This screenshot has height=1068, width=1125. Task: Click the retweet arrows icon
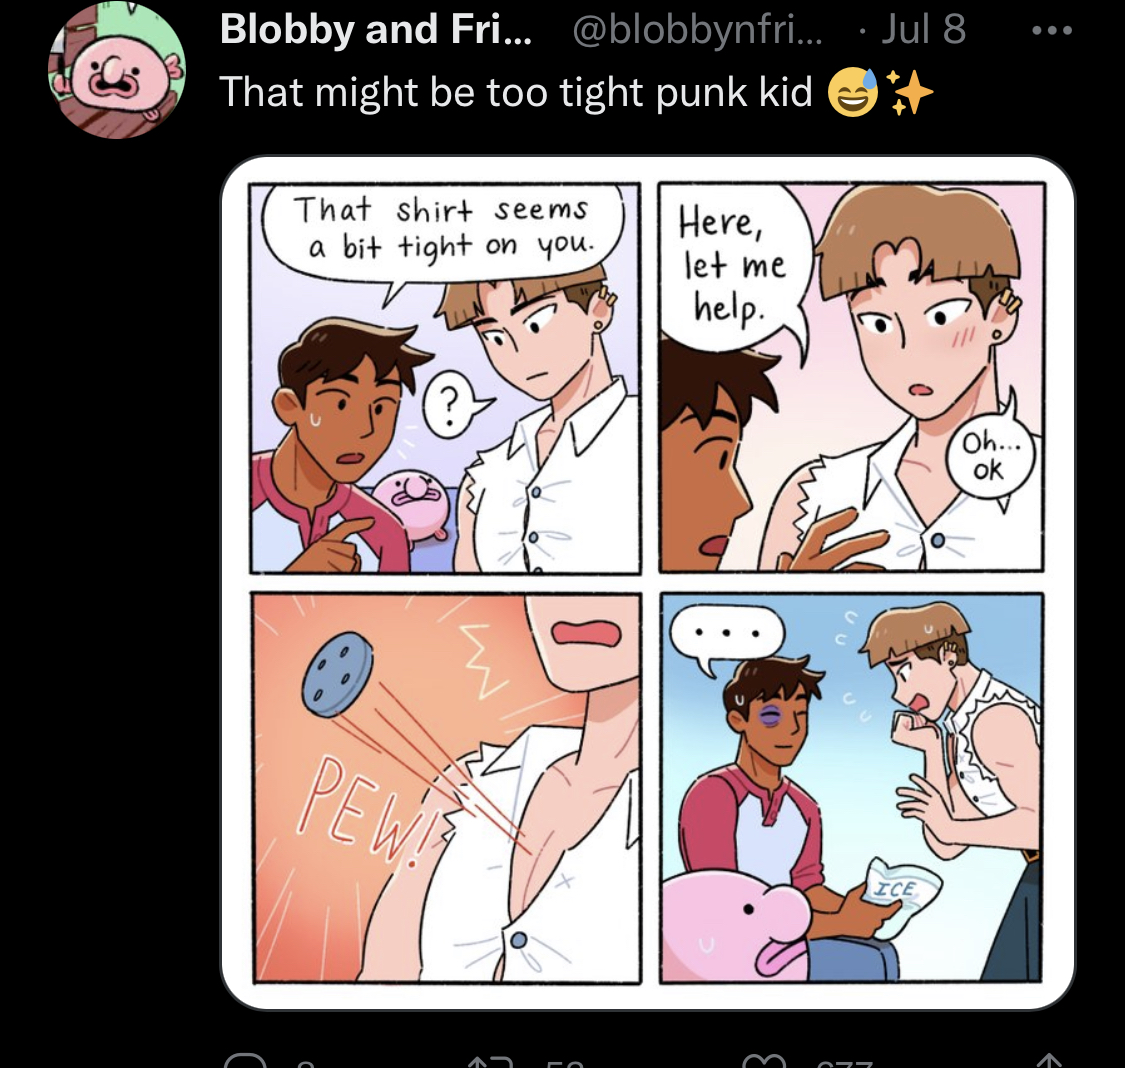[x=491, y=1062]
